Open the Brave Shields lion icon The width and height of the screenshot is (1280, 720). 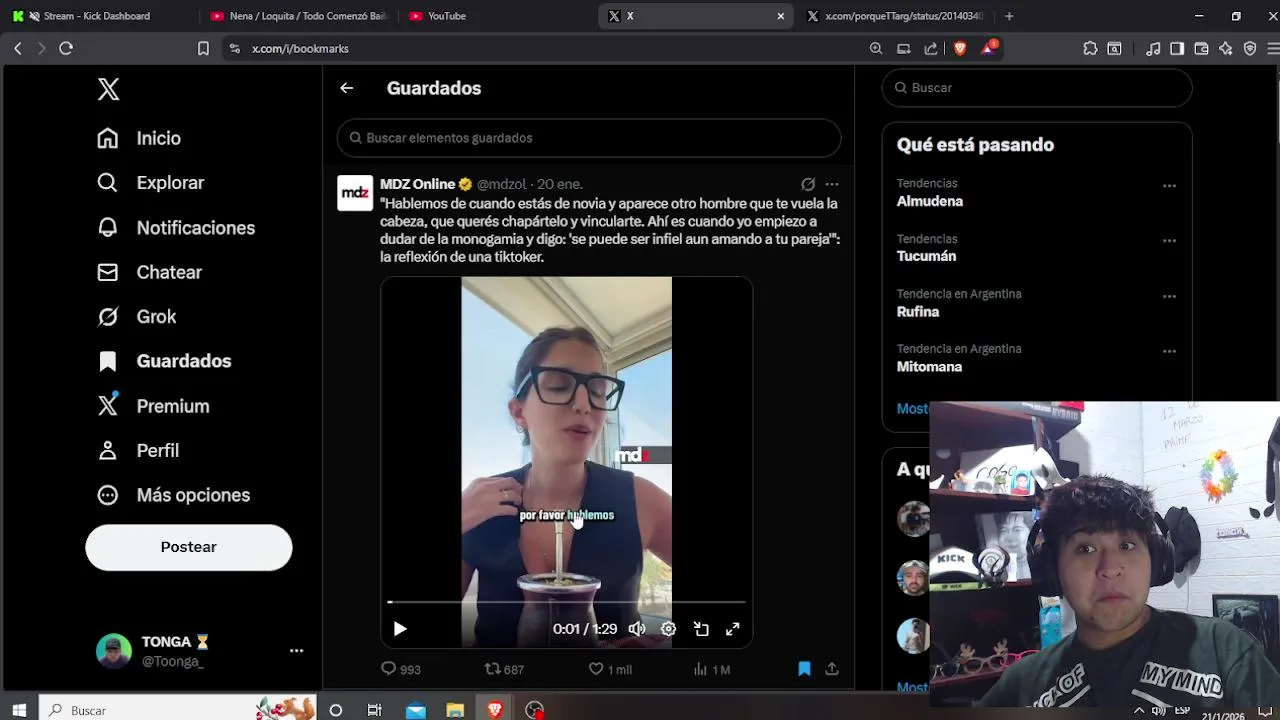point(960,48)
